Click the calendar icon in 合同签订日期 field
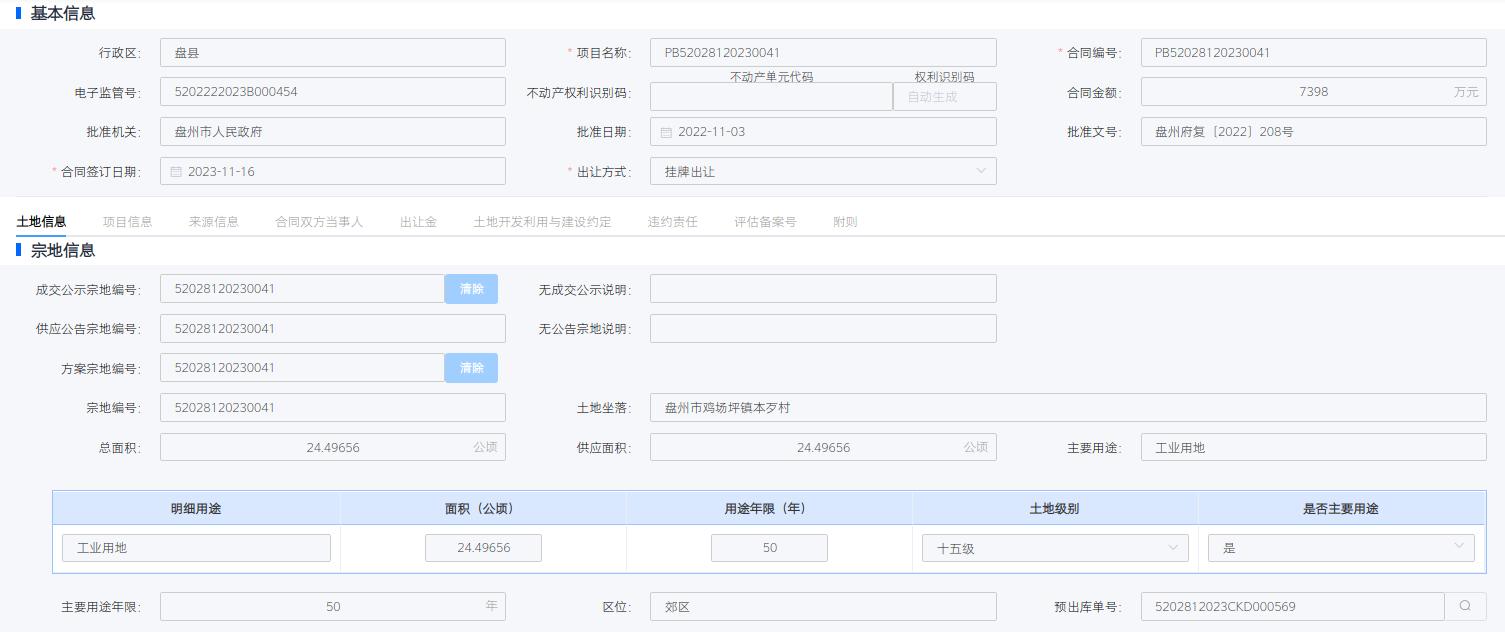1505x632 pixels. pos(176,172)
